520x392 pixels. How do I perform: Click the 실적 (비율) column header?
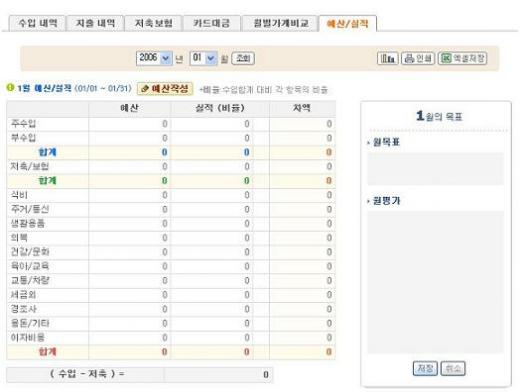(220, 108)
